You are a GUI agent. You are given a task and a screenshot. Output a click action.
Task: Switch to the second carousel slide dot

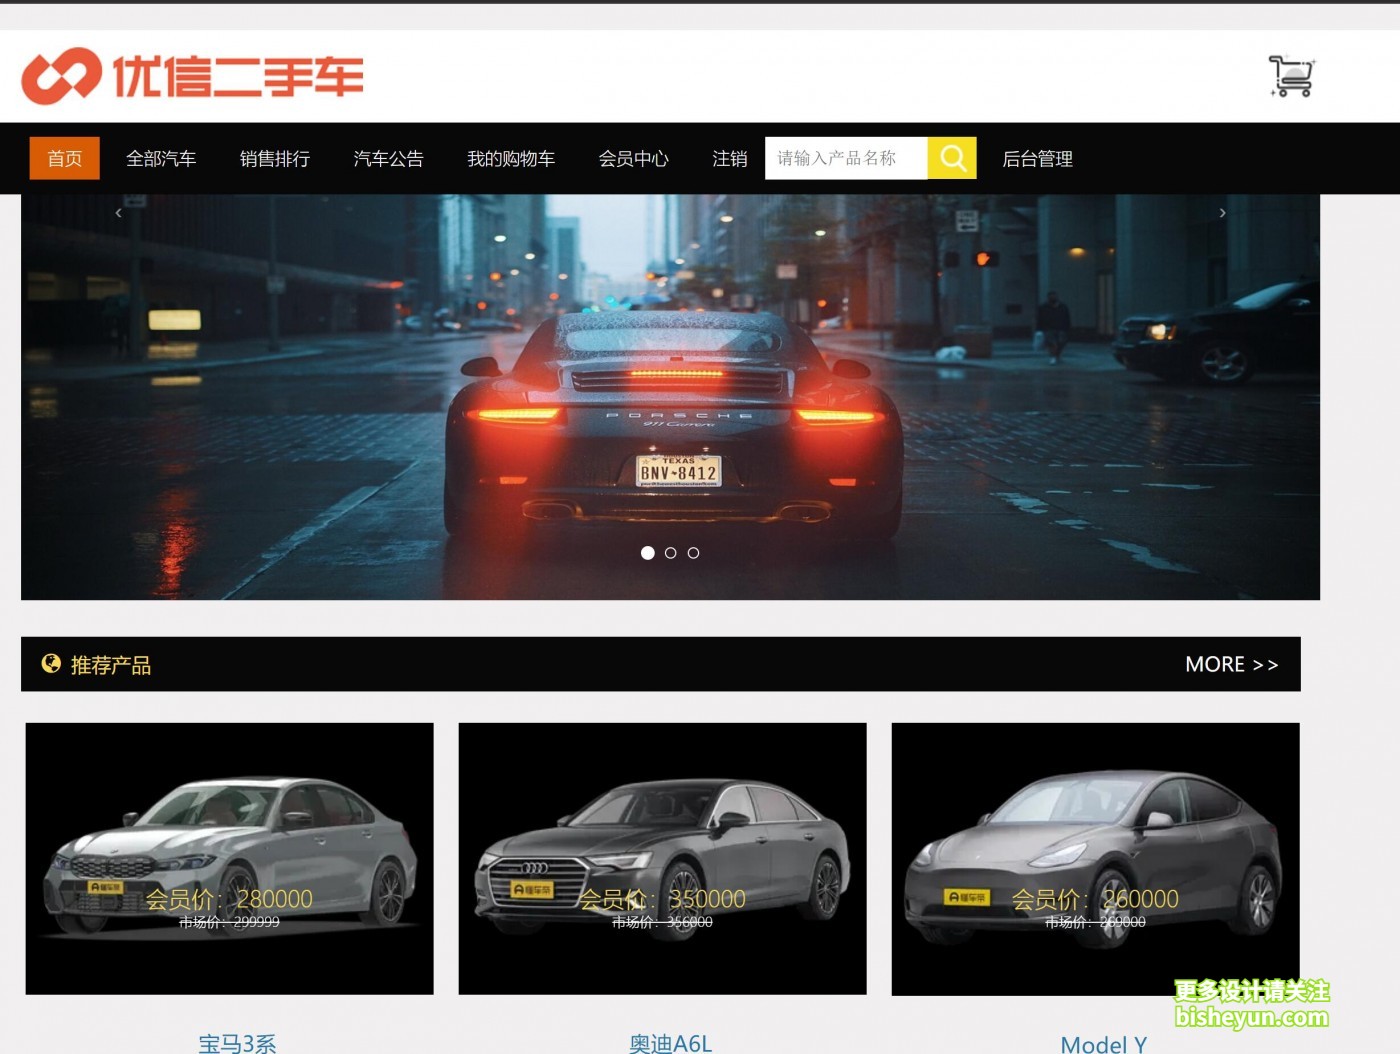[x=671, y=553]
